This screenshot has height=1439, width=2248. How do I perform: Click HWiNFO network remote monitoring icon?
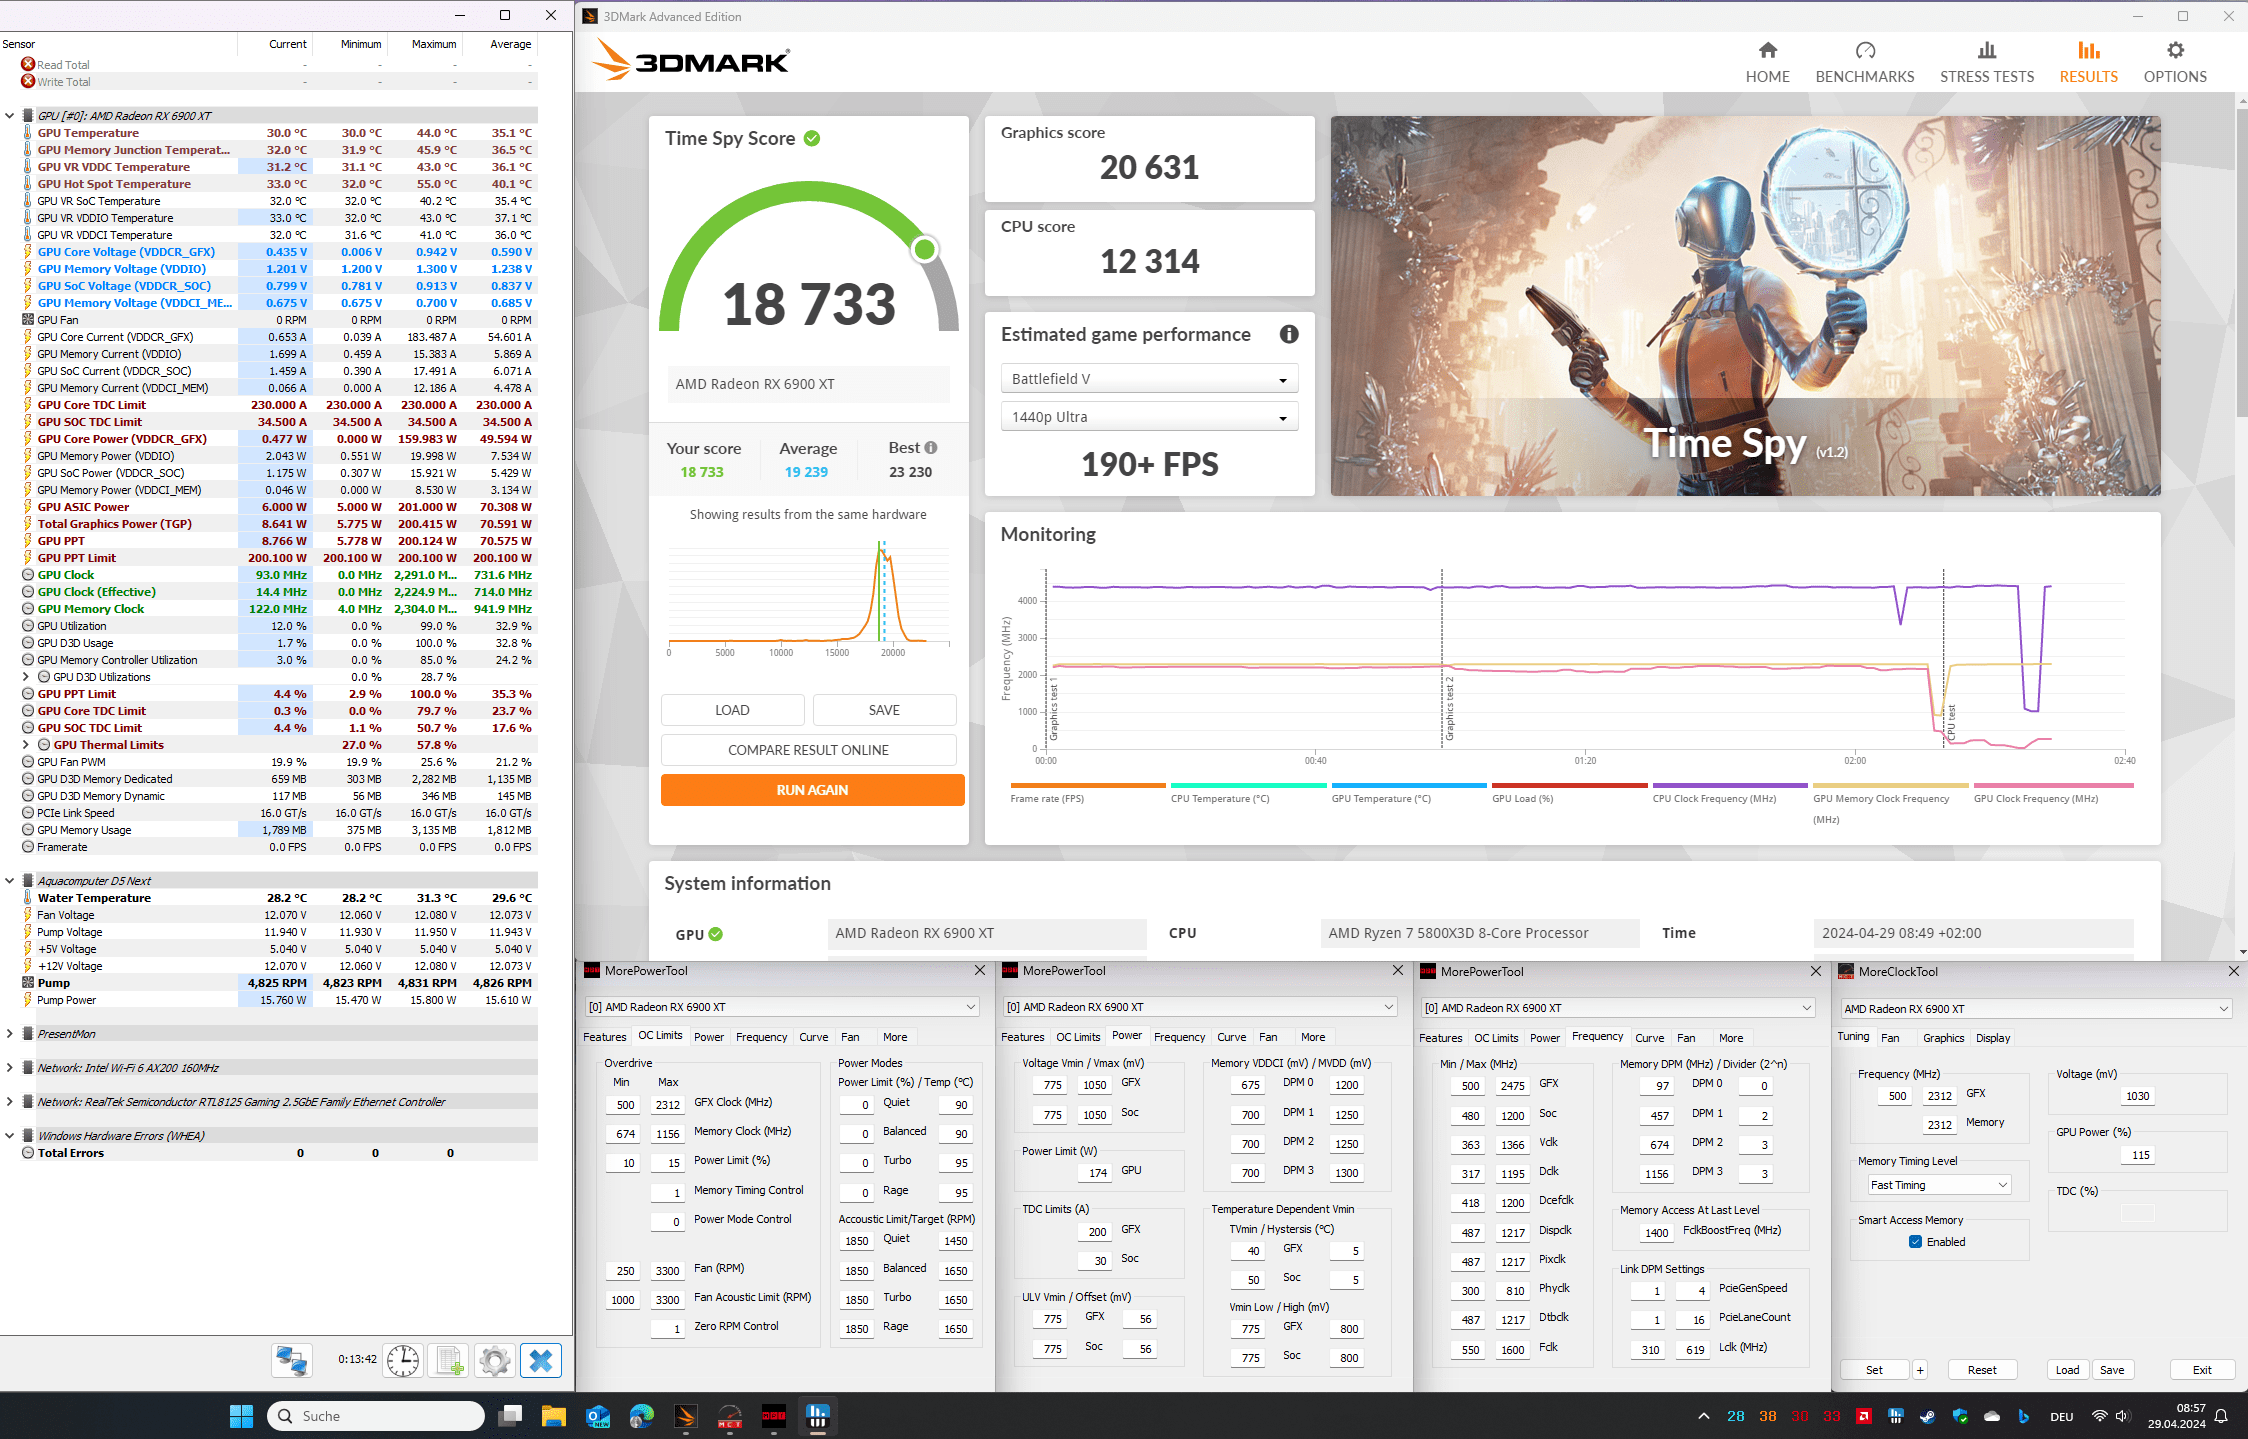pos(292,1360)
